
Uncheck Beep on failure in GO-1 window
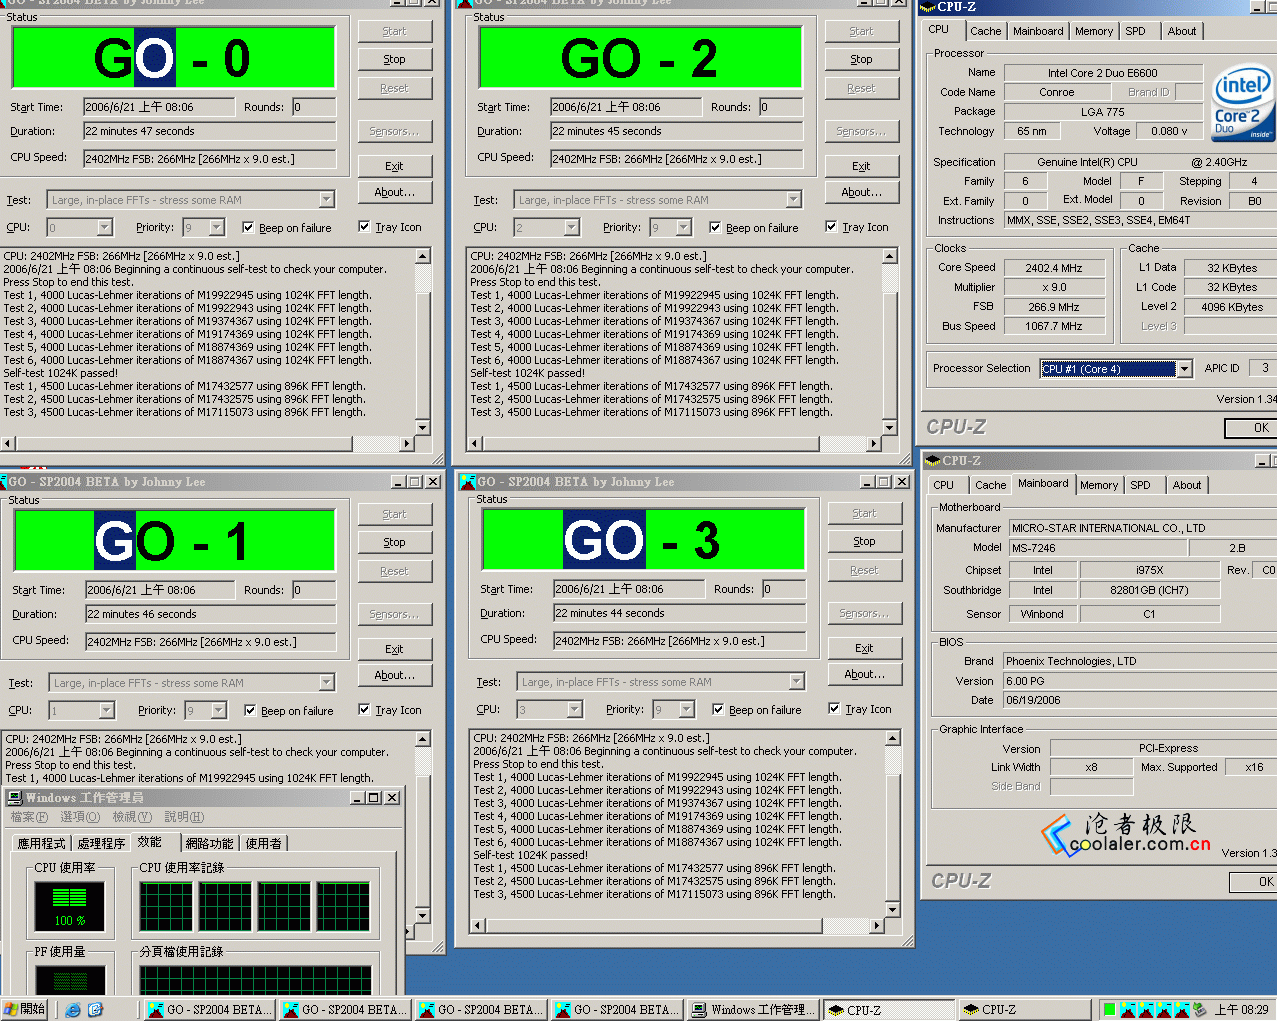click(x=250, y=711)
